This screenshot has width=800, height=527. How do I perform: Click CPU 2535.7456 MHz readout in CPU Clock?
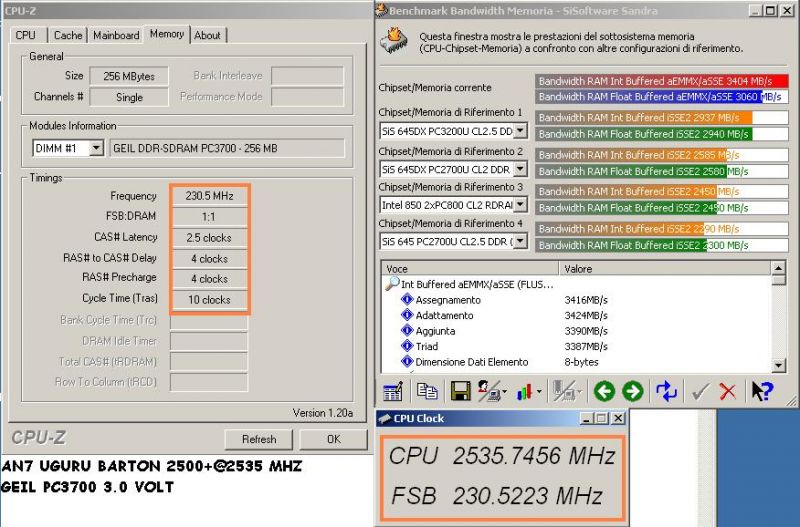point(502,456)
